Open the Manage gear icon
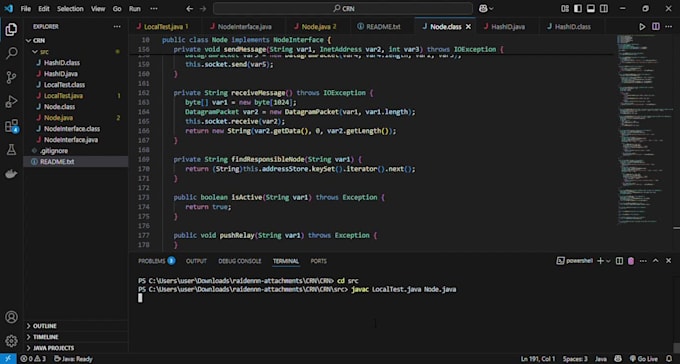Viewport: 680px width, 364px height. 11,341
